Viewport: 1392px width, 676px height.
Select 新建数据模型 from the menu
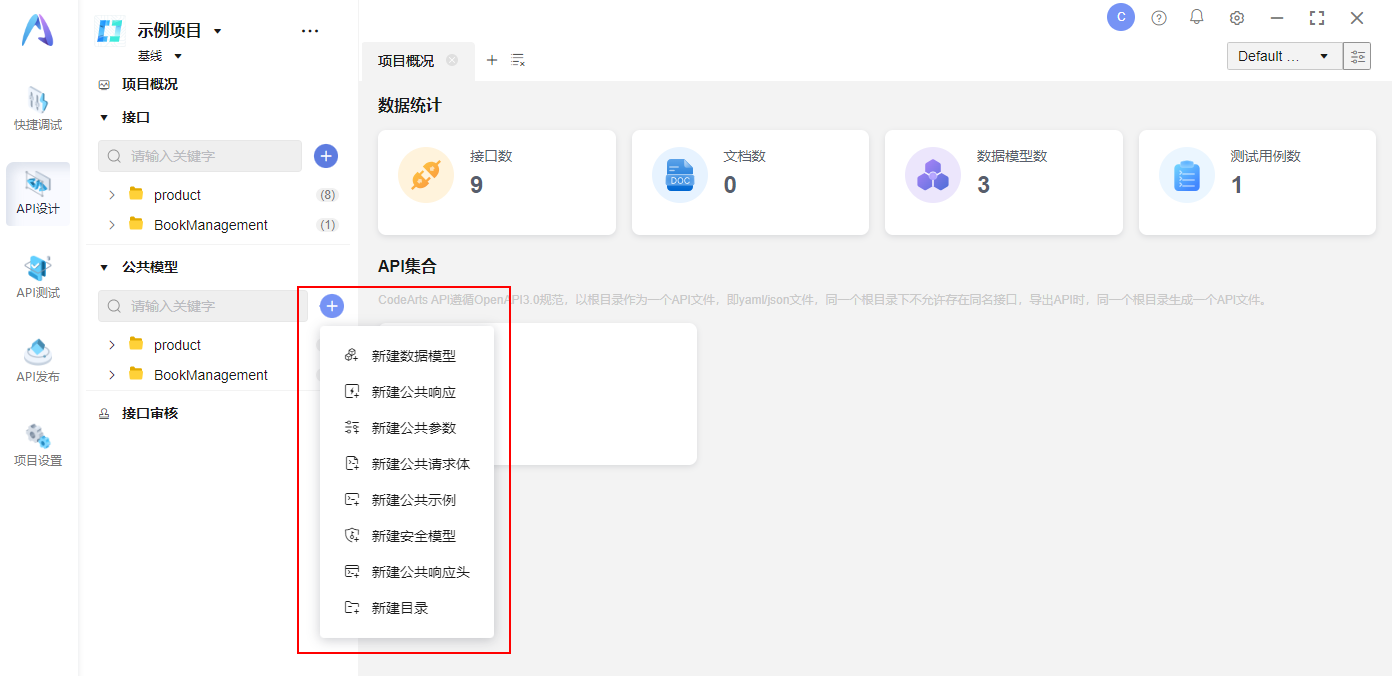[x=407, y=356]
